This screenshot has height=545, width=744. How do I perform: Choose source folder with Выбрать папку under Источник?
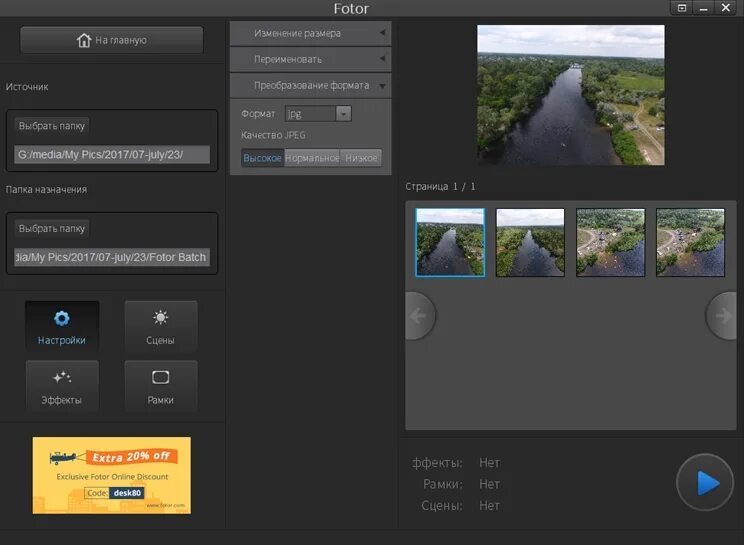[52, 126]
